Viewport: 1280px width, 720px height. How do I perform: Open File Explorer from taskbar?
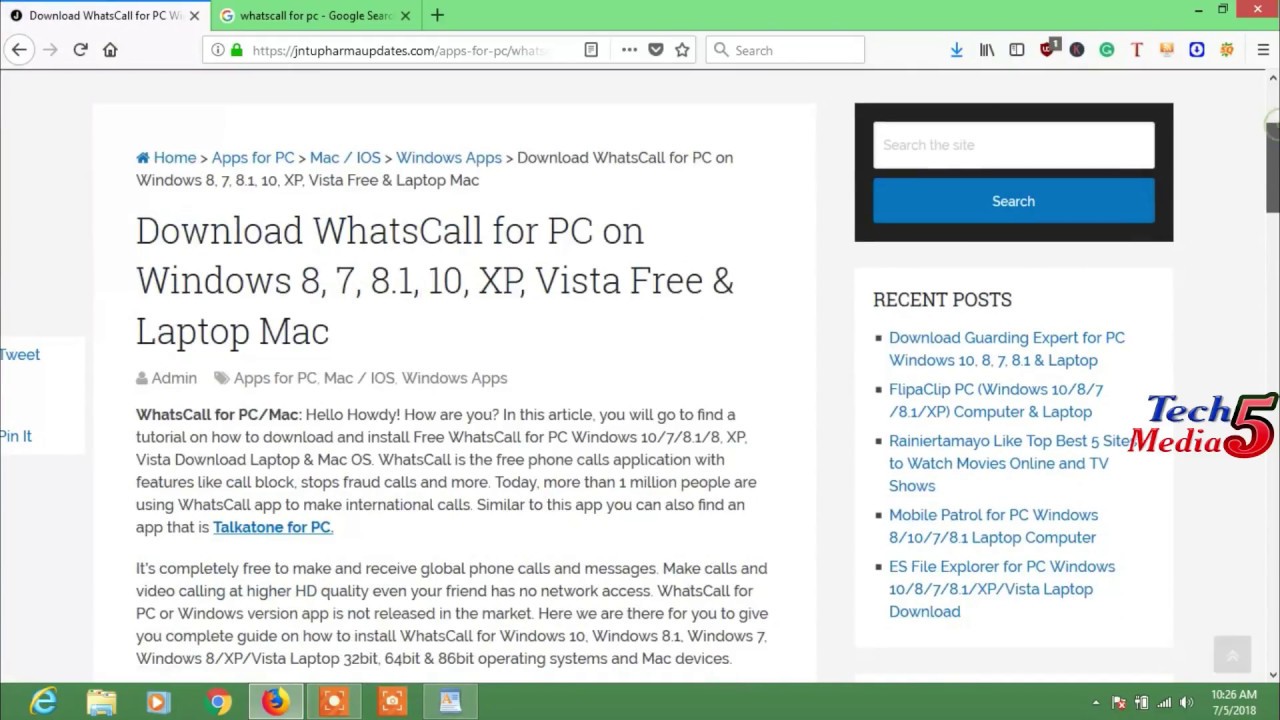coord(101,702)
